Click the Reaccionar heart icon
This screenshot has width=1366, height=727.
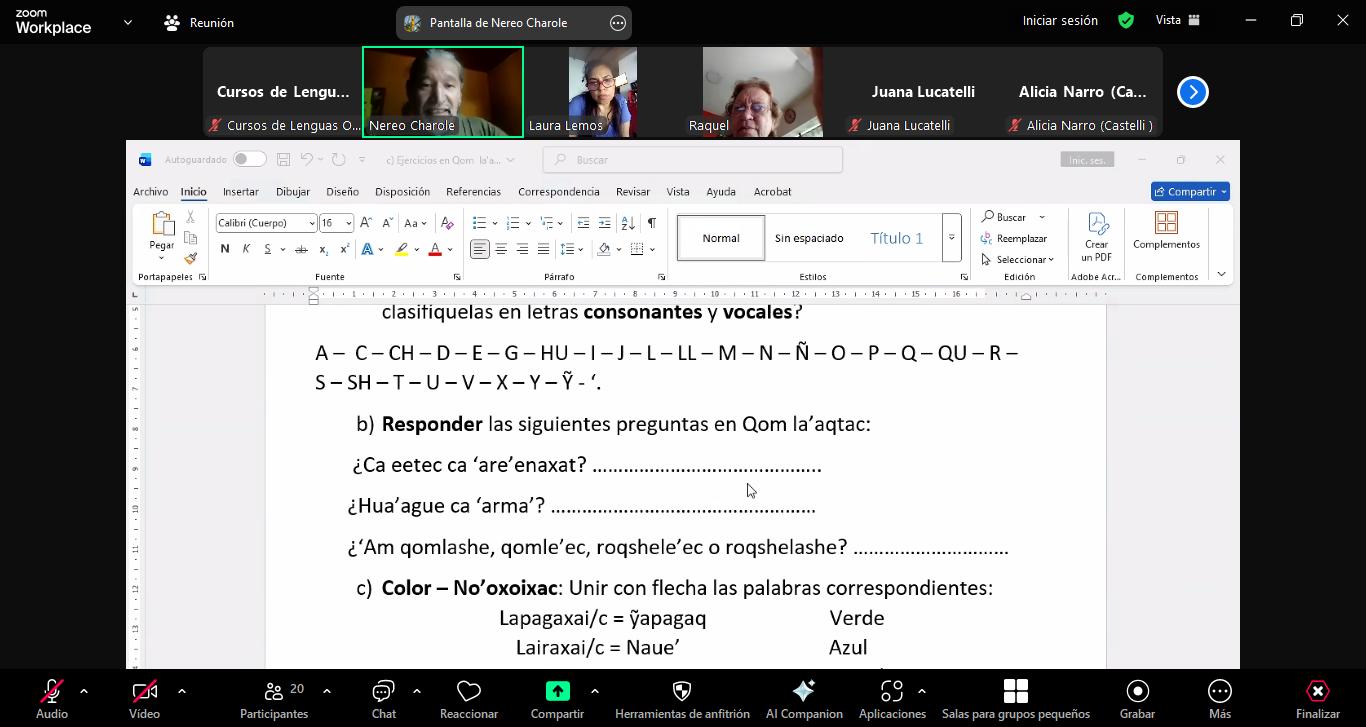pyautogui.click(x=469, y=692)
